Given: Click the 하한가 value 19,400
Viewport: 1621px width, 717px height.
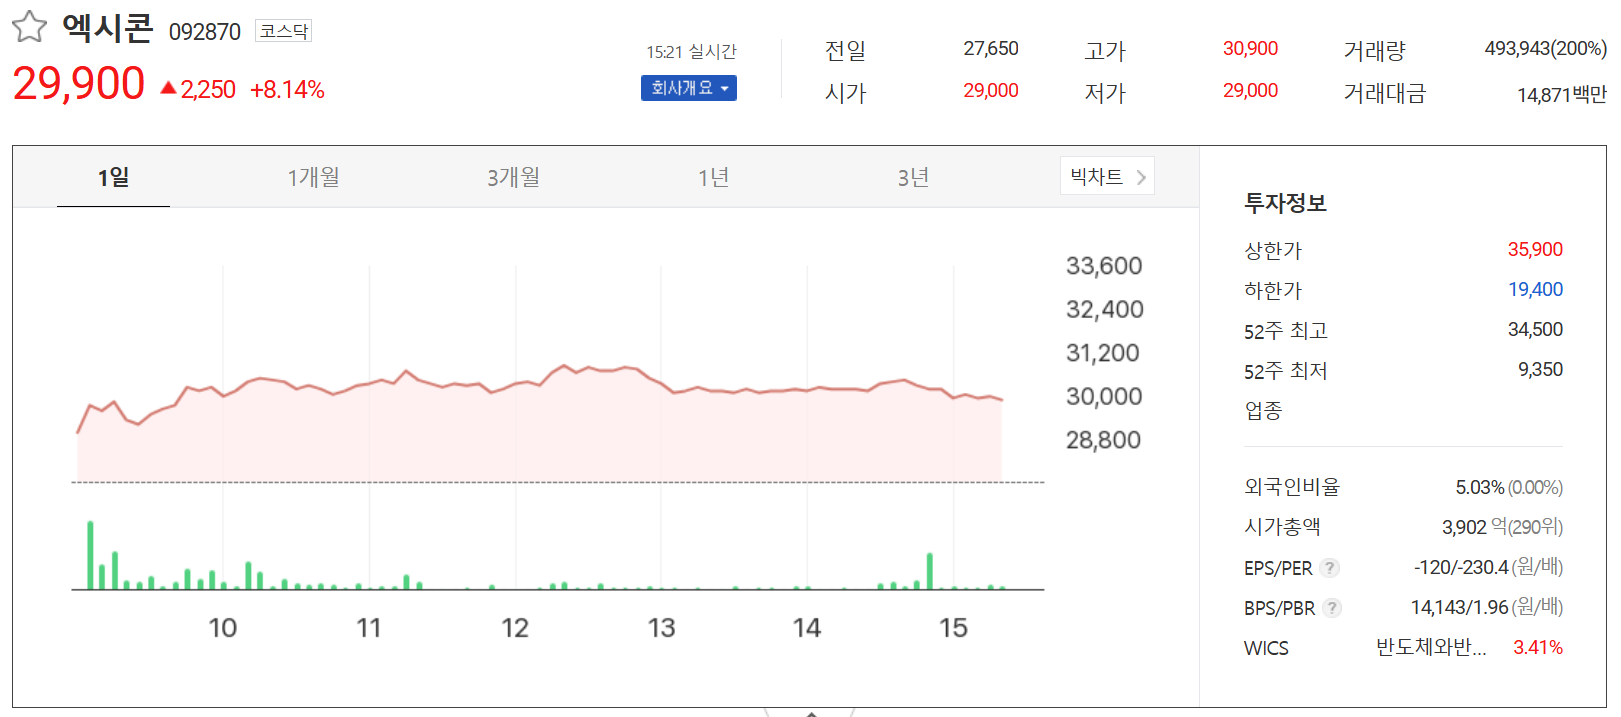Looking at the screenshot, I should pyautogui.click(x=1535, y=289).
